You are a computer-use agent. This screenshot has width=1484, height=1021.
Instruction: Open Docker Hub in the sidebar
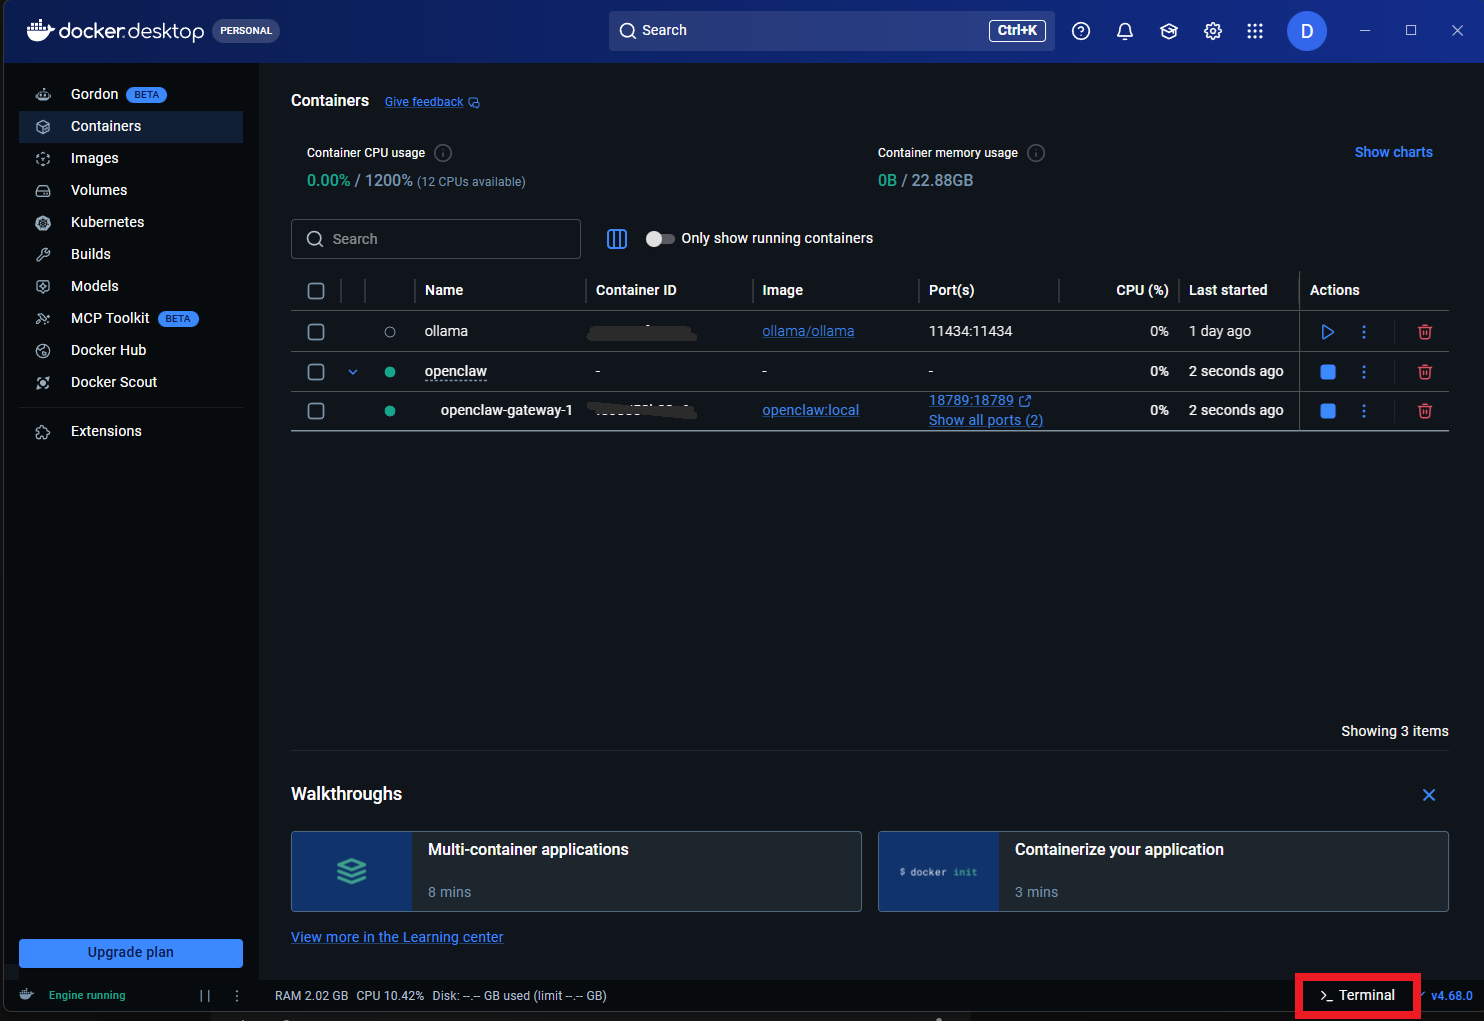(x=131, y=351)
